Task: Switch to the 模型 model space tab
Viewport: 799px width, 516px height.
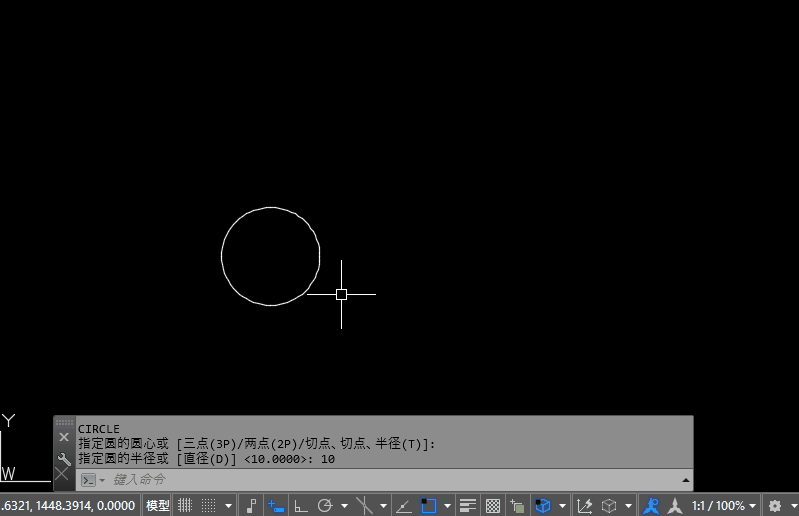Action: pos(158,506)
